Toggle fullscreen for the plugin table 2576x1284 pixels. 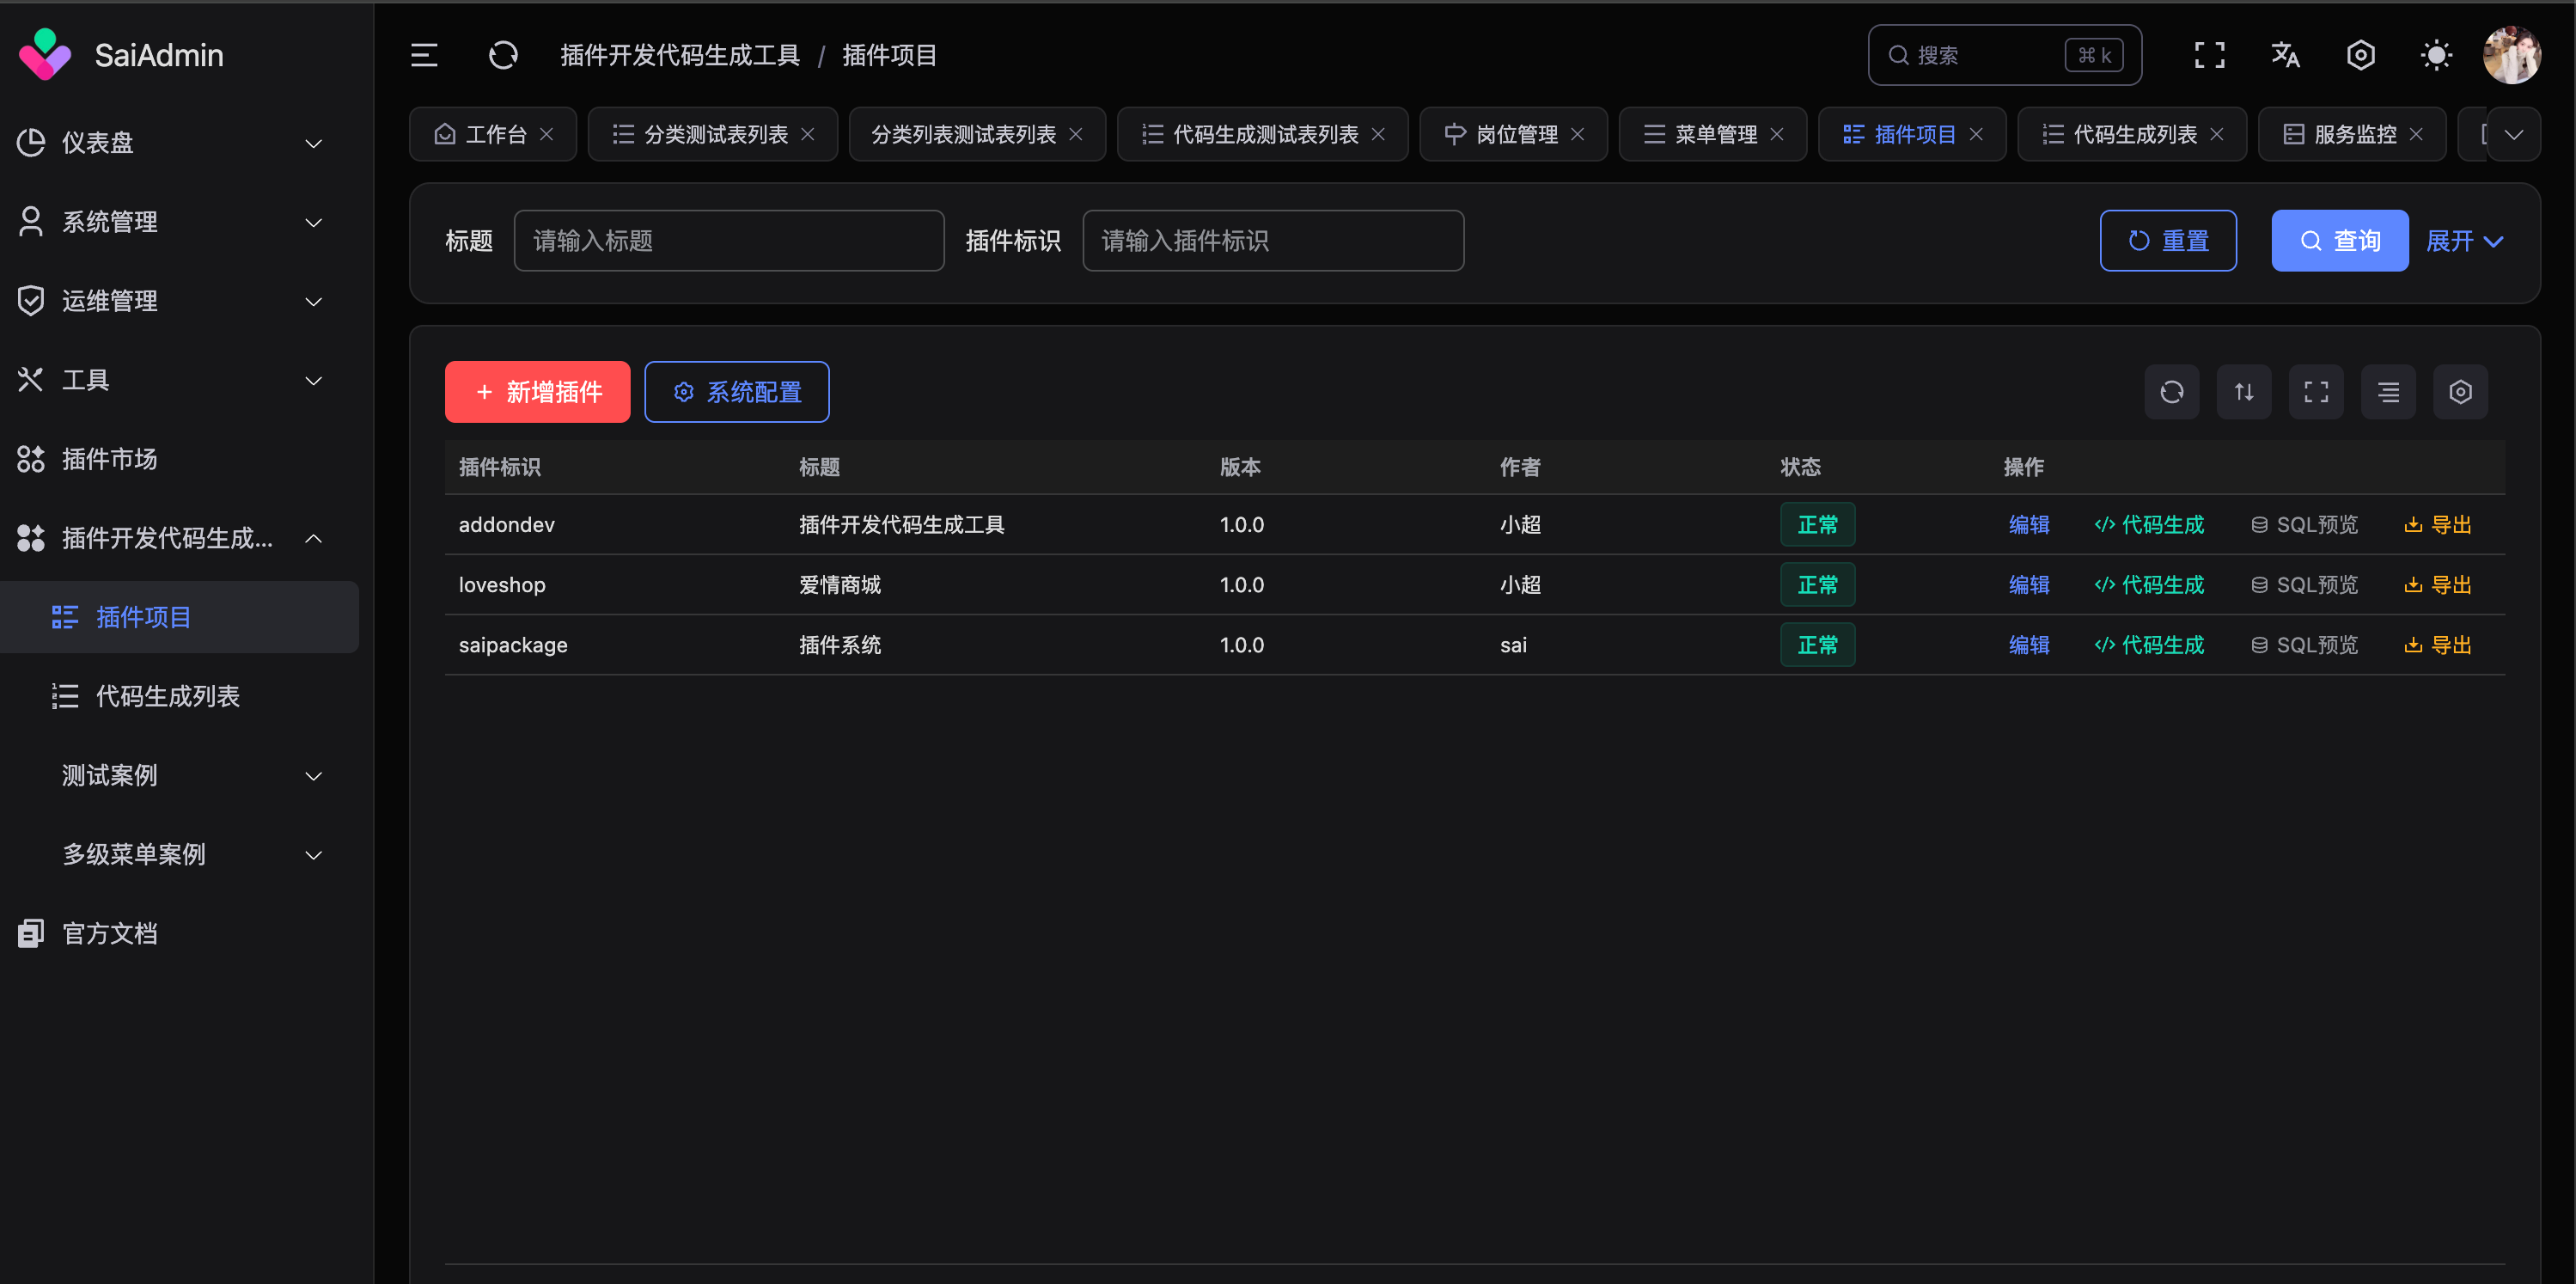2316,392
